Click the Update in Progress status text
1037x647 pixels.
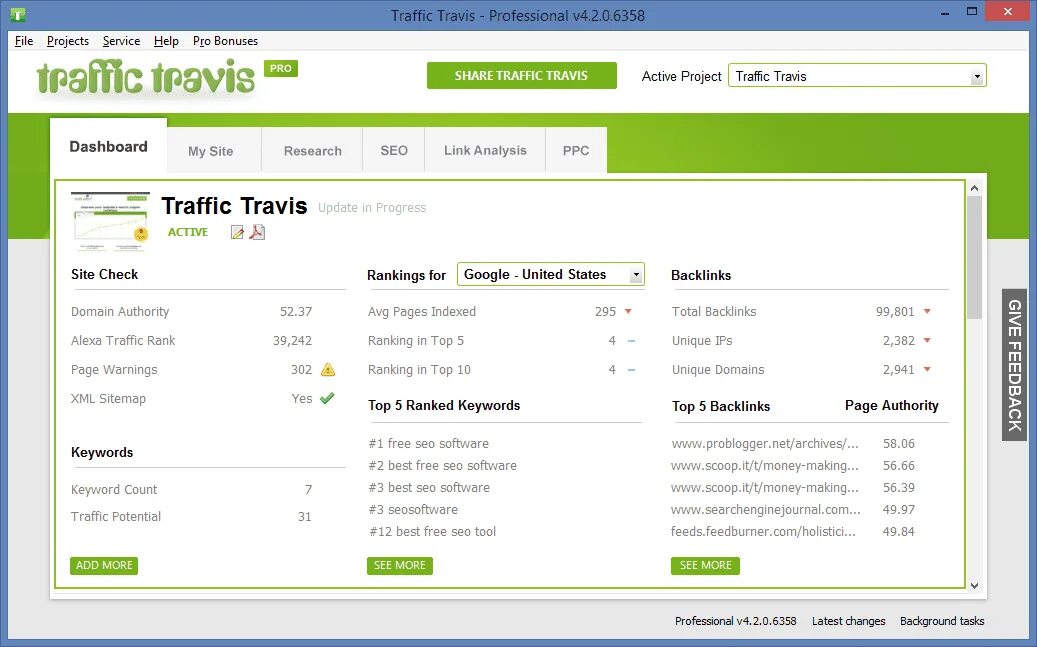[x=372, y=208]
